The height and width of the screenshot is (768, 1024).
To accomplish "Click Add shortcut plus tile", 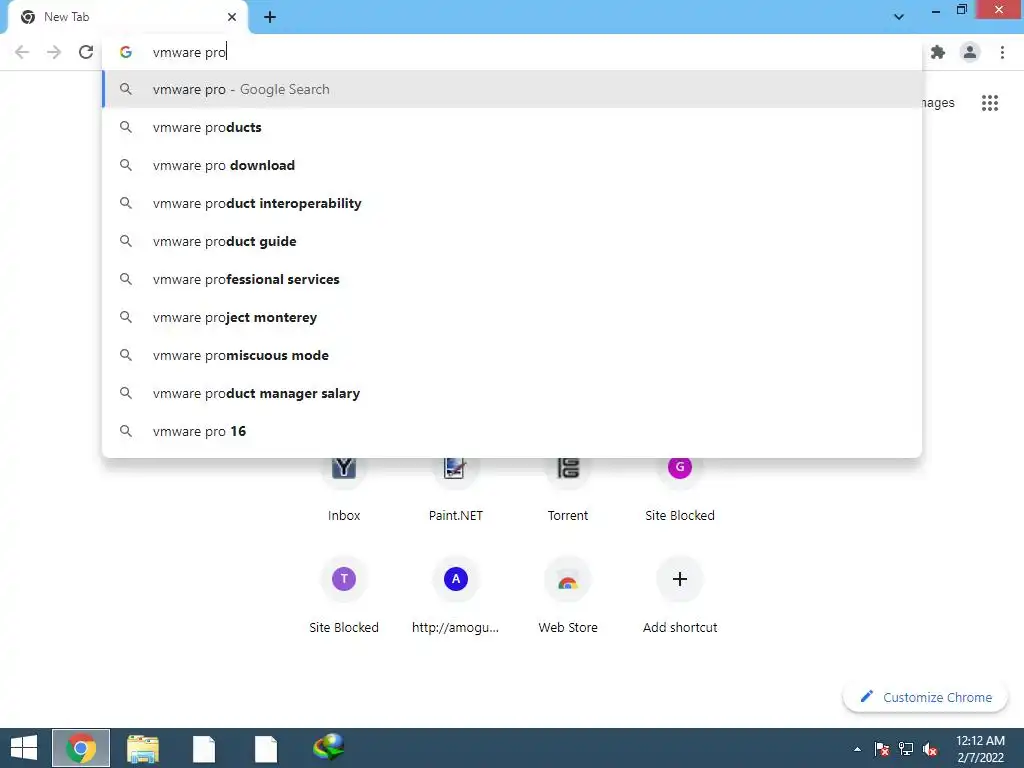I will pyautogui.click(x=680, y=596).
